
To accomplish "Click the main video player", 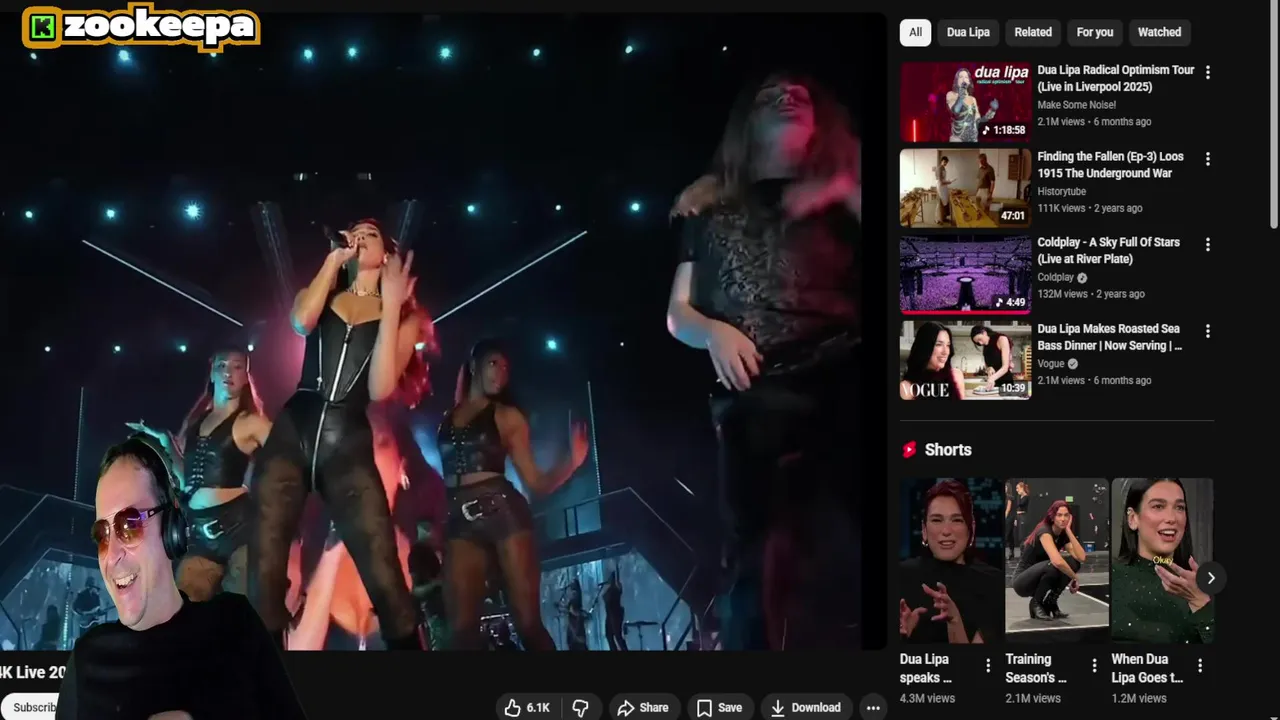I will click(x=443, y=331).
